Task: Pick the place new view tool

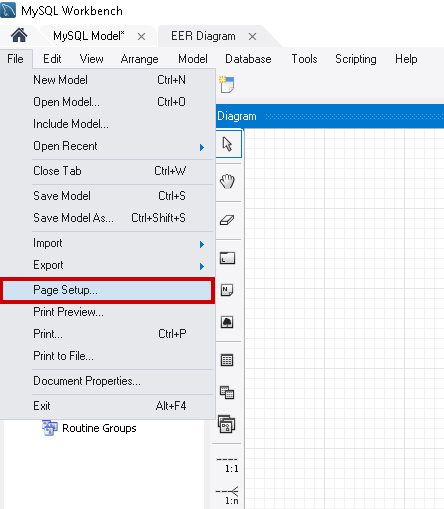Action: click(x=227, y=392)
